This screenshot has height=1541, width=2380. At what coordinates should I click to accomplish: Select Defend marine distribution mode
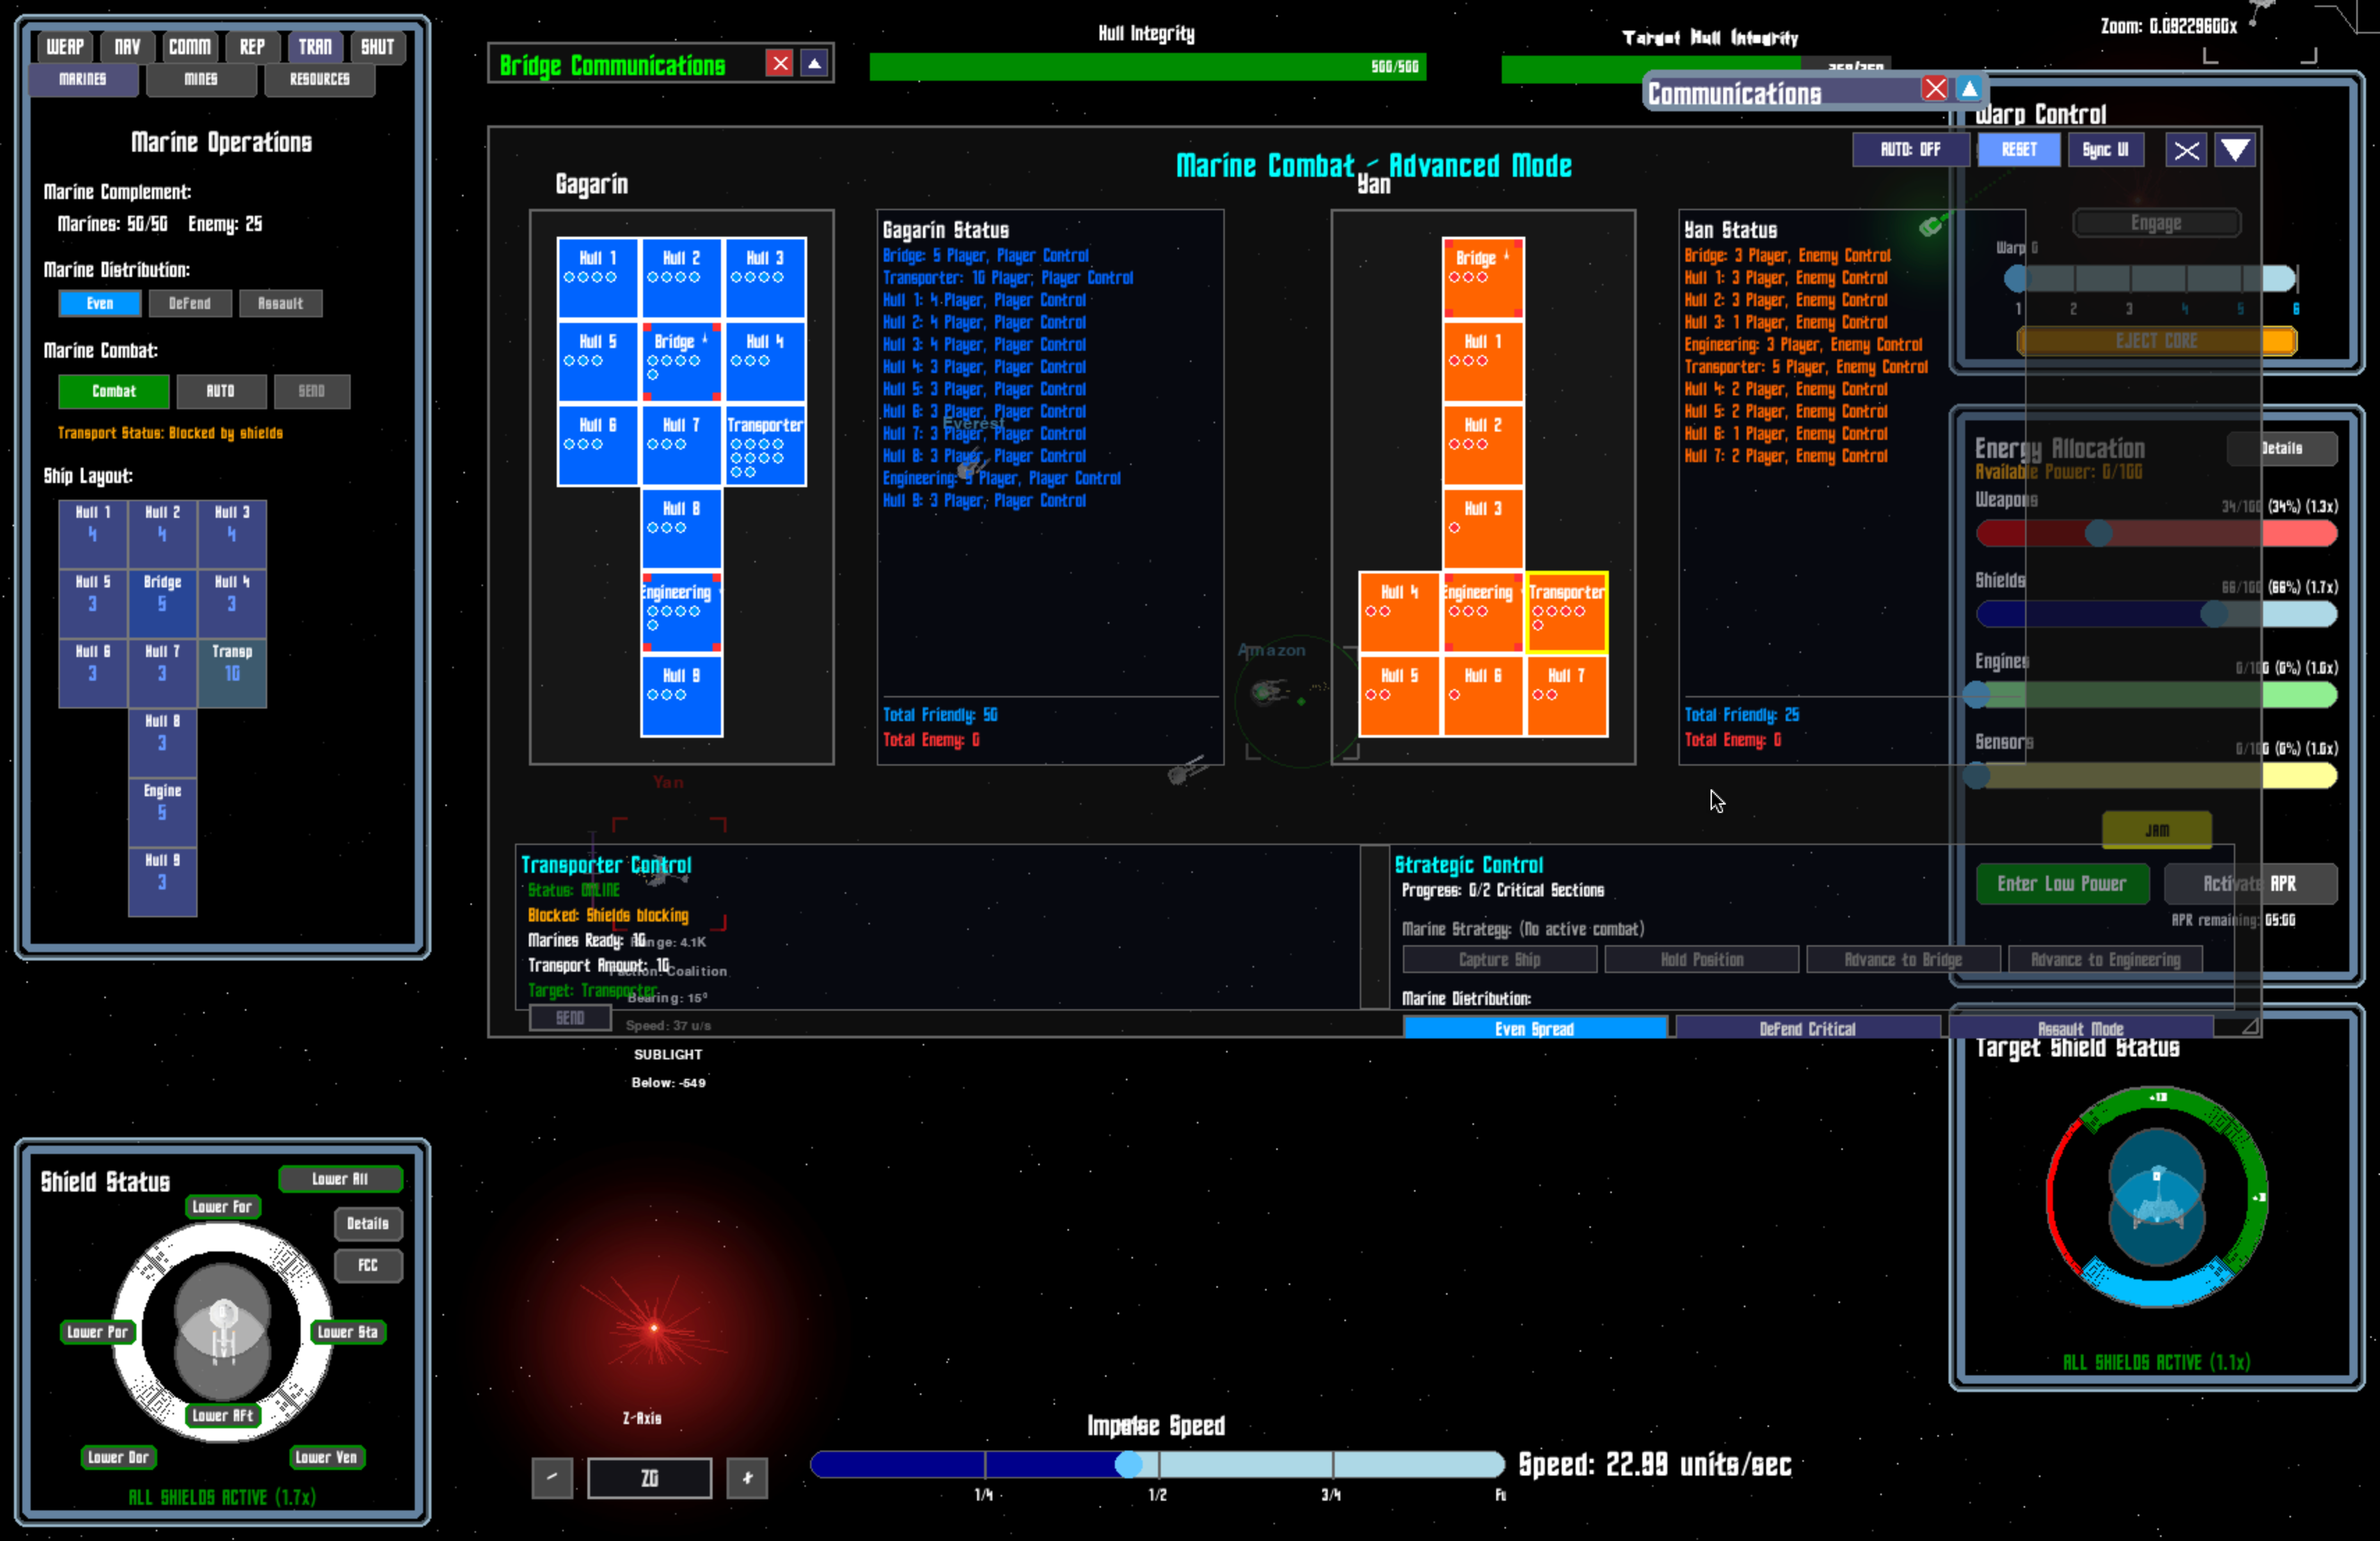click(x=190, y=303)
